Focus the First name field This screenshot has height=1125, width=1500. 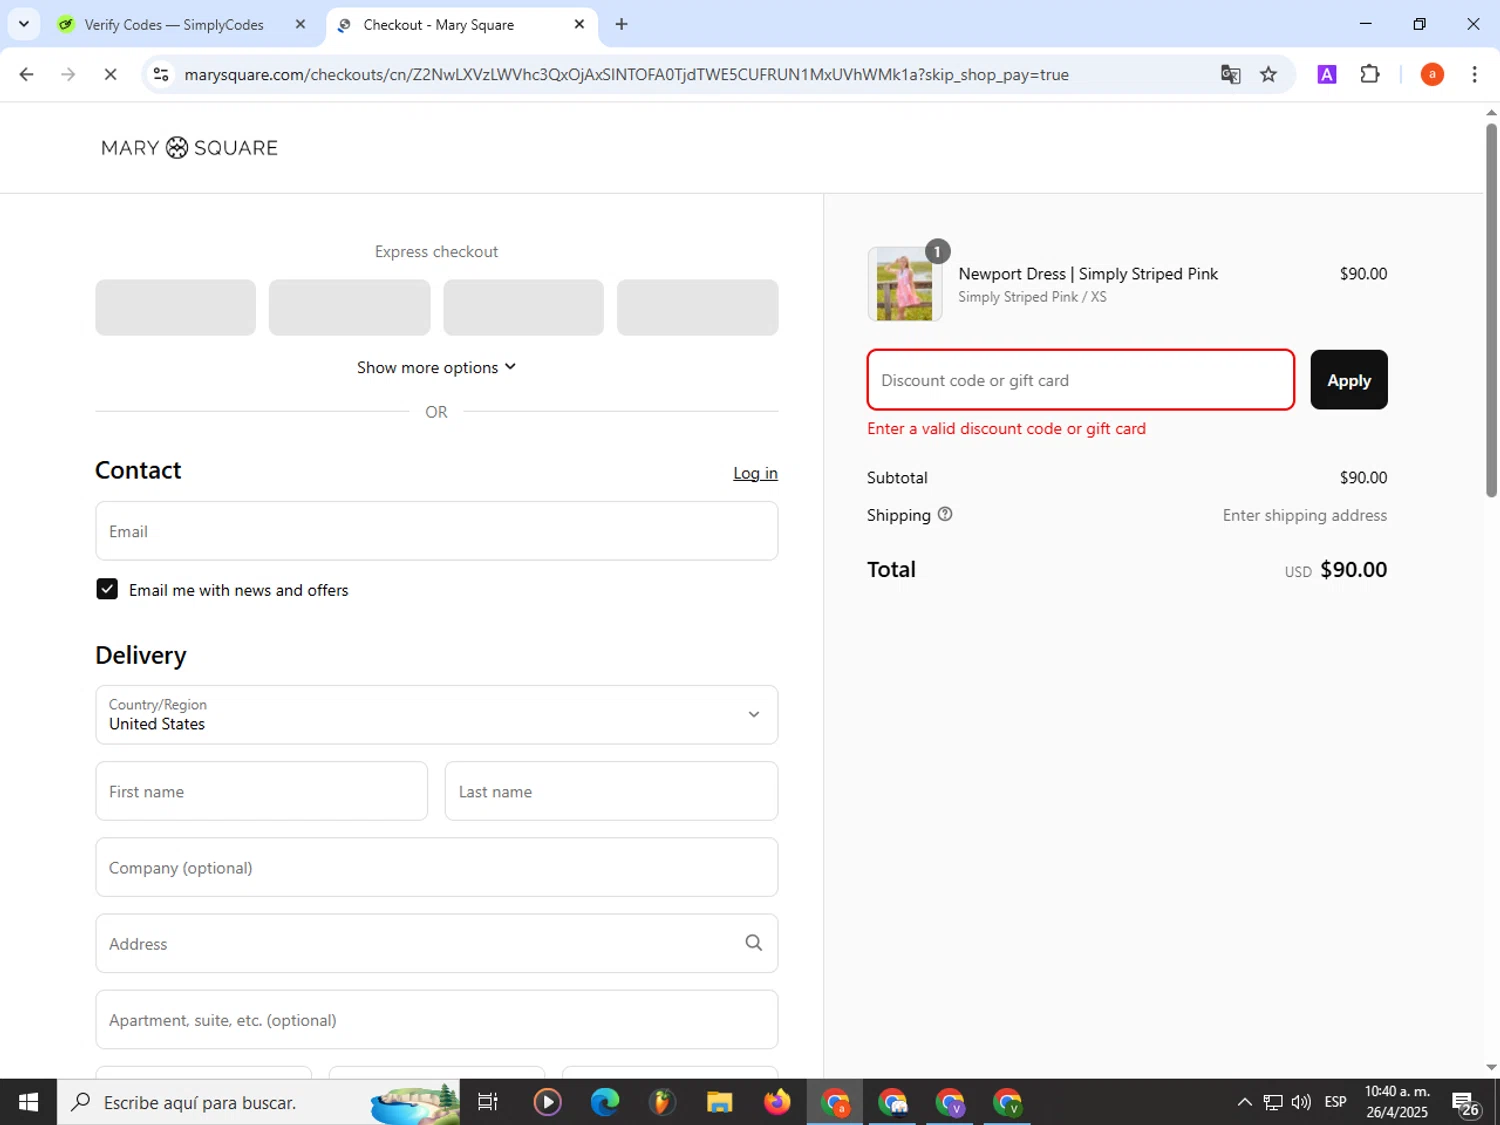click(261, 791)
